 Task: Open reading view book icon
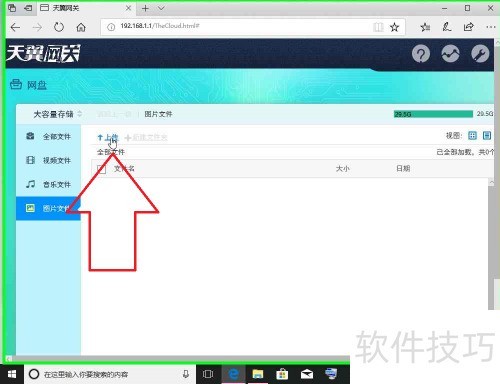378,27
